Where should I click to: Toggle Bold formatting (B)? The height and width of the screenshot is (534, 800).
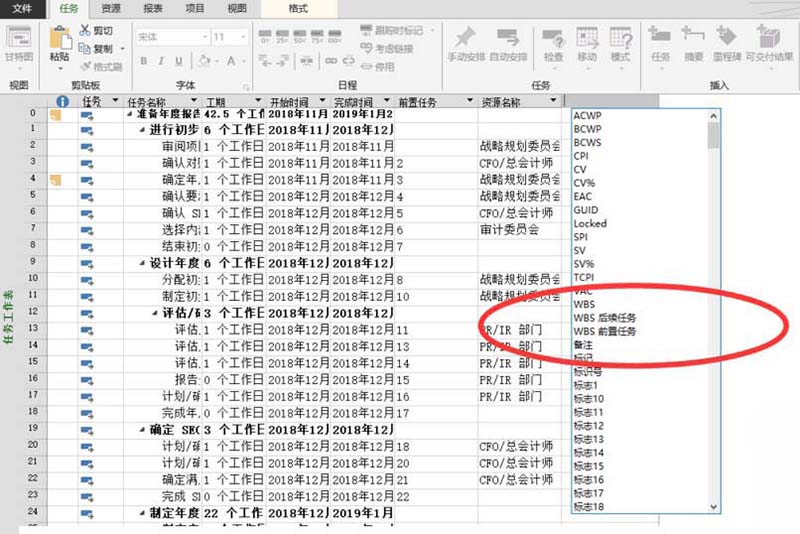[x=144, y=61]
